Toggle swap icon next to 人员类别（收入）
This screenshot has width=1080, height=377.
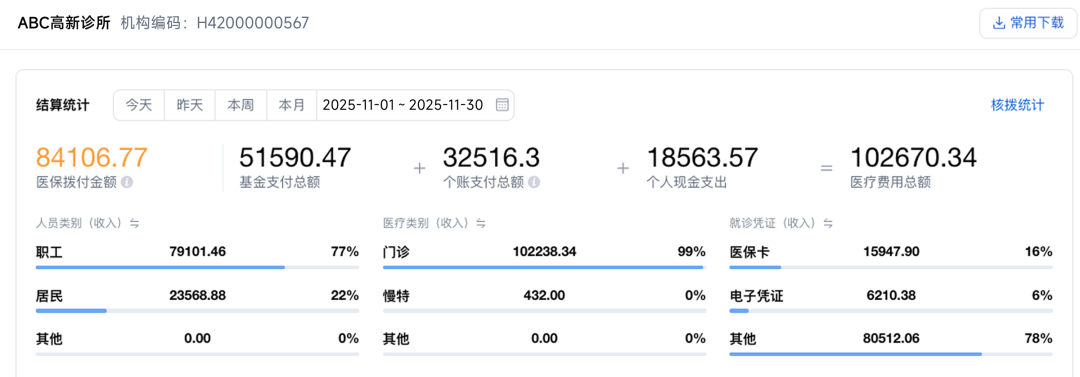pos(135,223)
